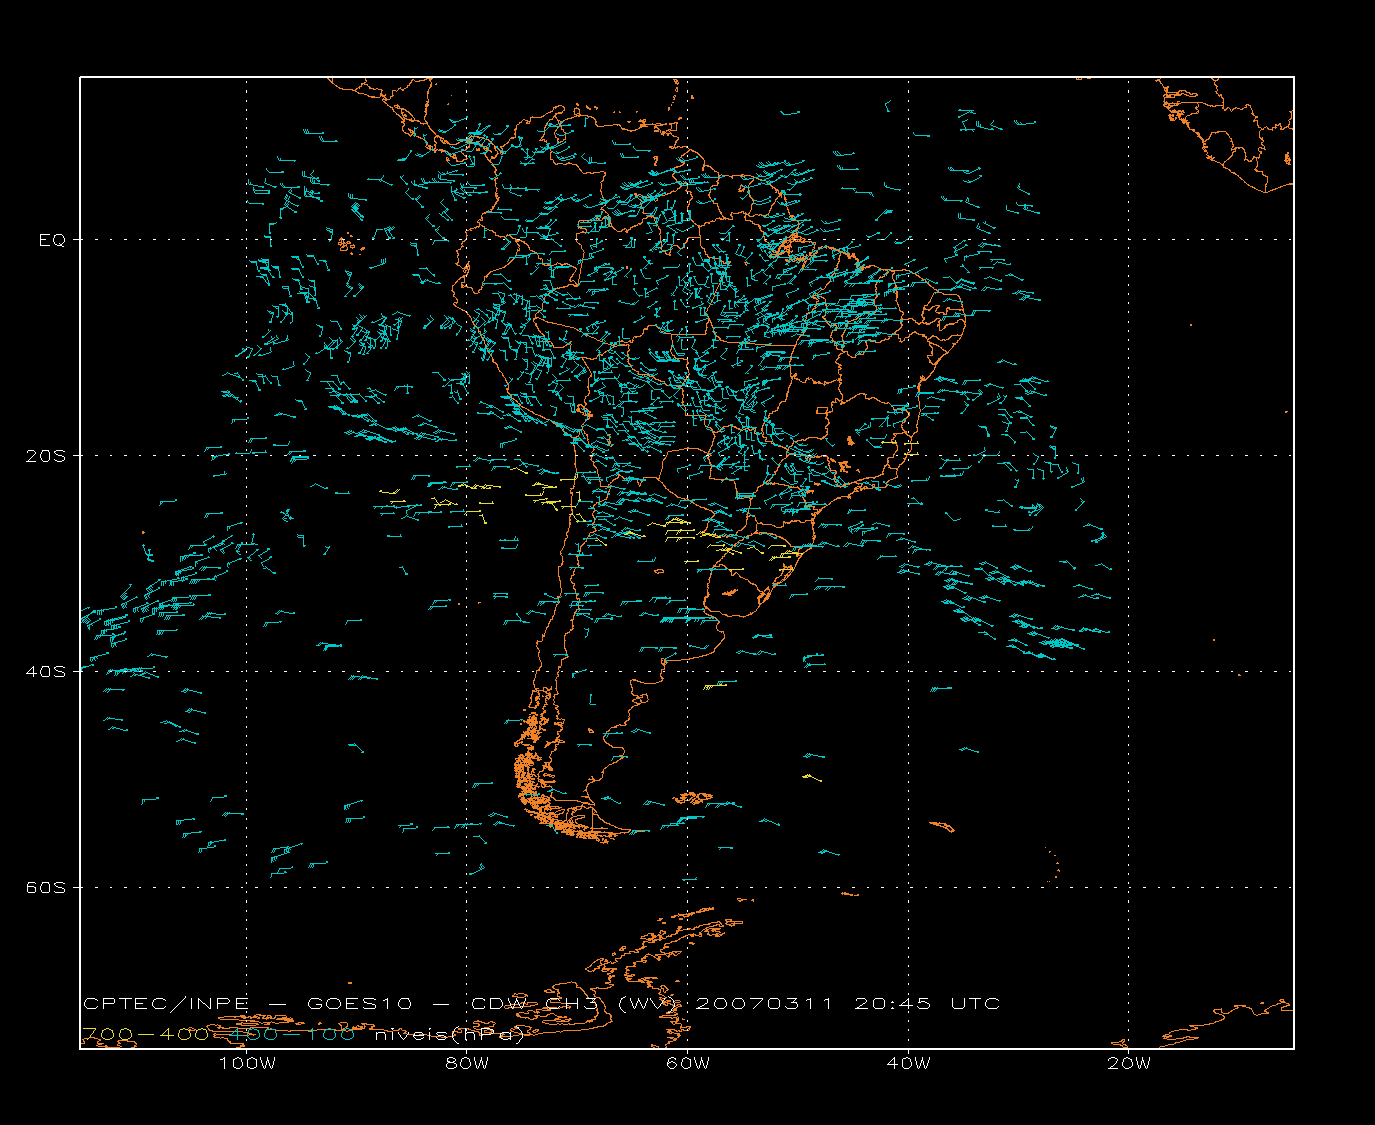
Task: Click the '60W' longitude label
Action: click(x=688, y=1063)
